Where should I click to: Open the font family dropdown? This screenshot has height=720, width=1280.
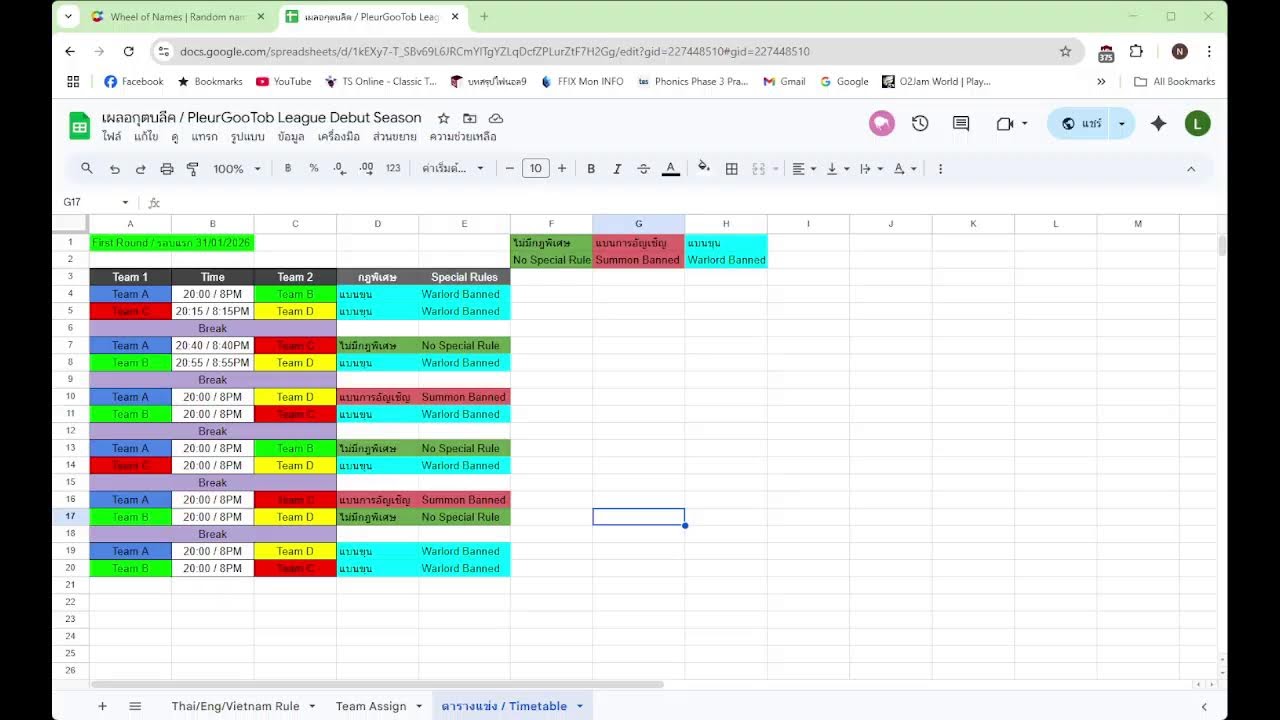tap(452, 169)
